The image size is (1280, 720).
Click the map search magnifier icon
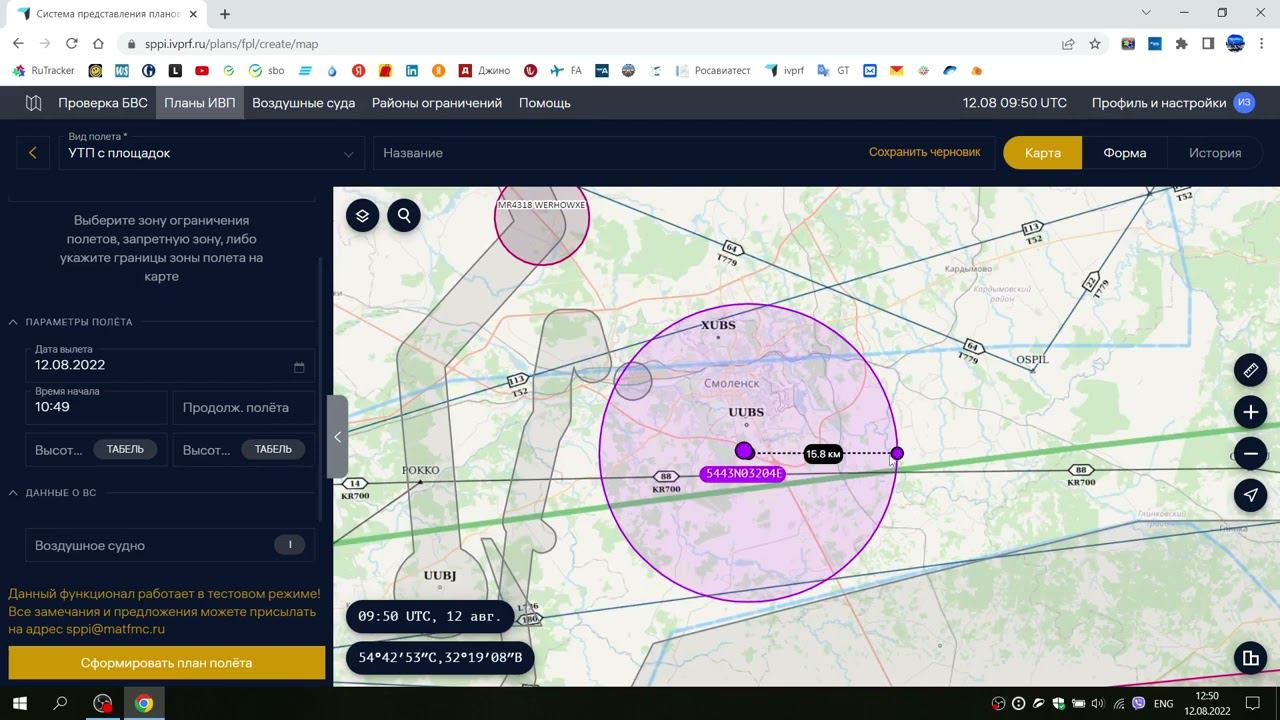tap(404, 215)
